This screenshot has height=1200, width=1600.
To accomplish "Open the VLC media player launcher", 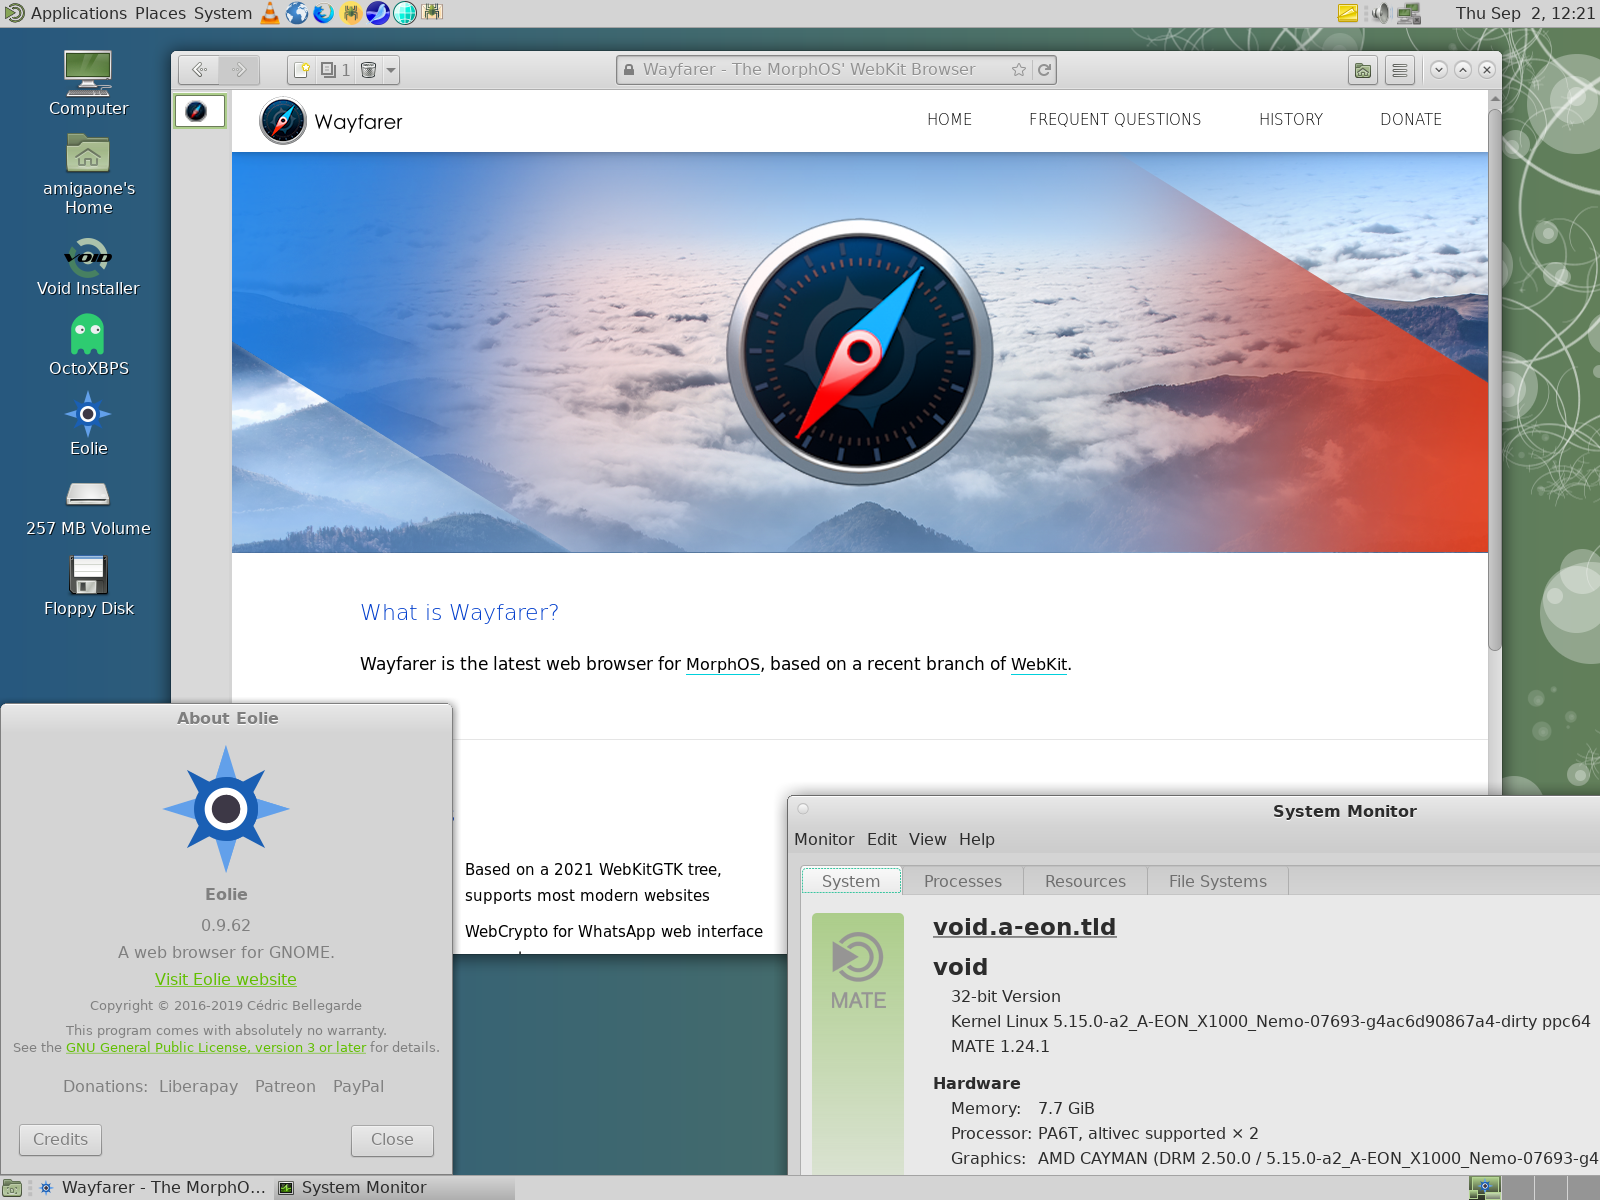I will [x=270, y=13].
